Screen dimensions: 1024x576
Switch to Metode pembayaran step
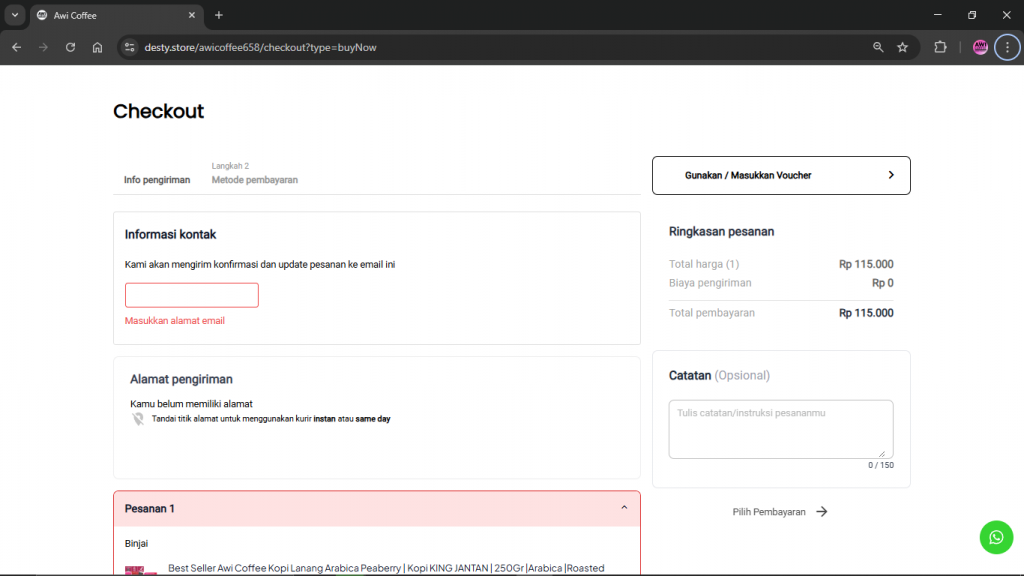255,180
